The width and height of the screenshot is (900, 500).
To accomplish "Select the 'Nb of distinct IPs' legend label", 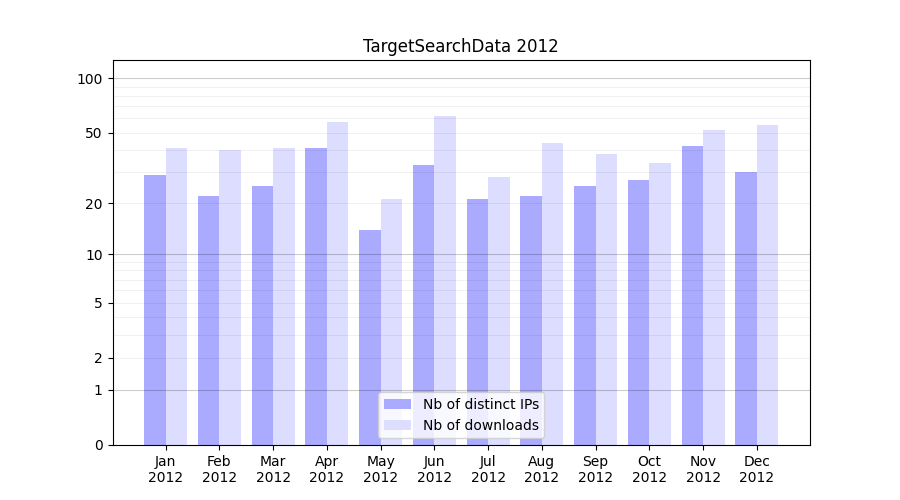I will coord(480,404).
